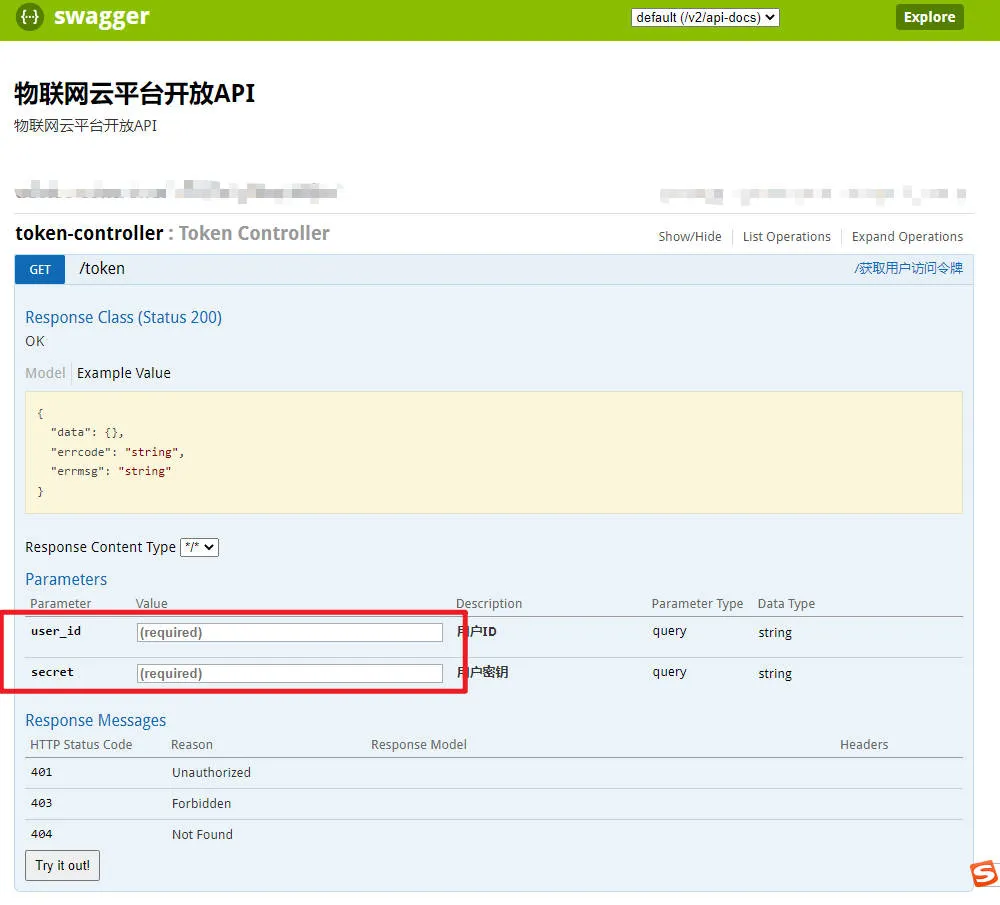Click the Response Class (Status 200) heading

124,318
